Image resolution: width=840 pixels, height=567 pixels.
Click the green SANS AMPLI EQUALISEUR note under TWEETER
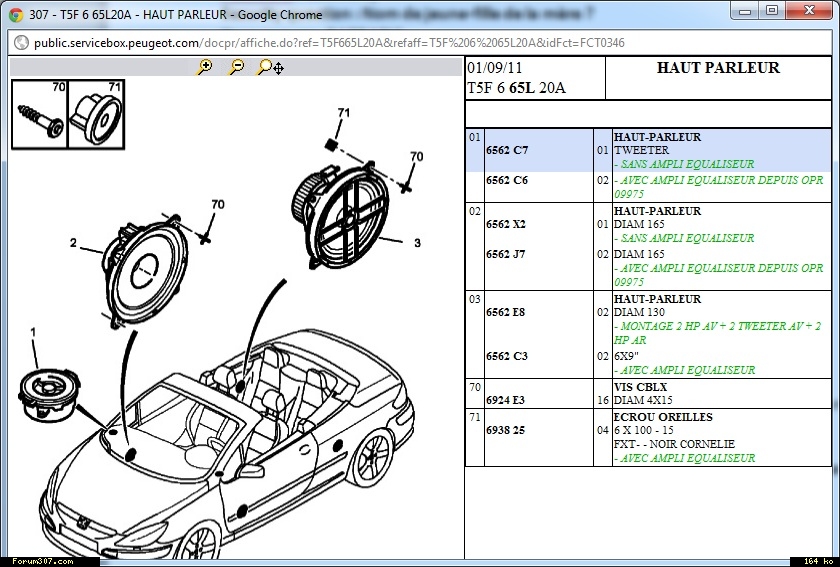[684, 164]
